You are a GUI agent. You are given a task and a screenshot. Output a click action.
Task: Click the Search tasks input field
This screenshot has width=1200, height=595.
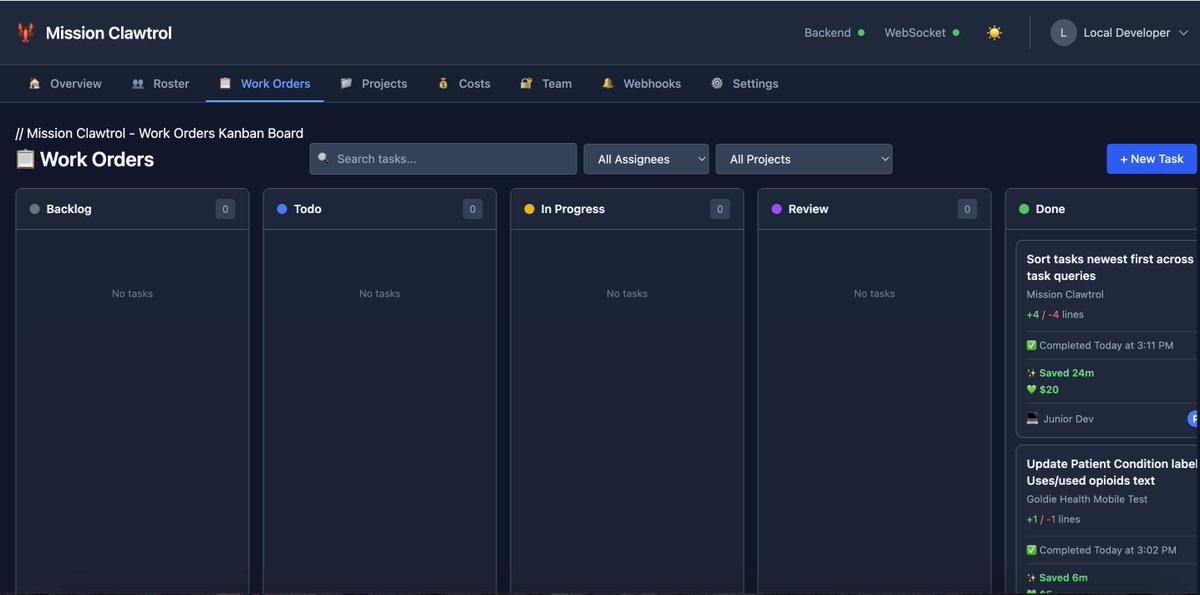(443, 159)
